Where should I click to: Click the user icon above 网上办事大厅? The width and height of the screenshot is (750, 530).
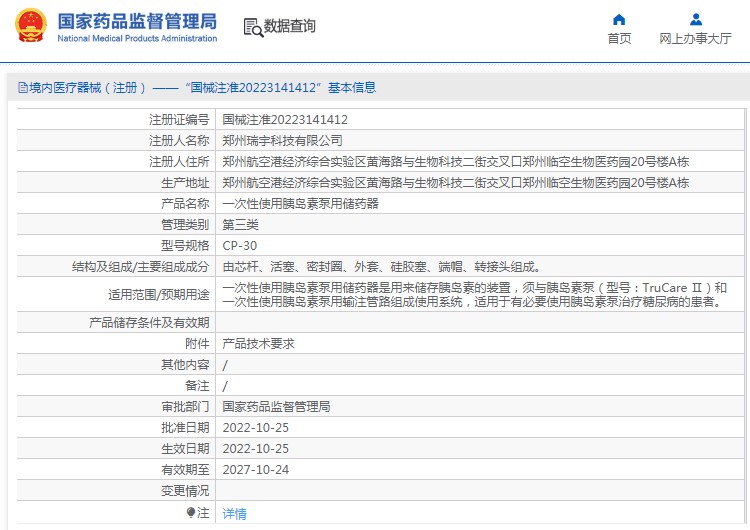pyautogui.click(x=696, y=20)
